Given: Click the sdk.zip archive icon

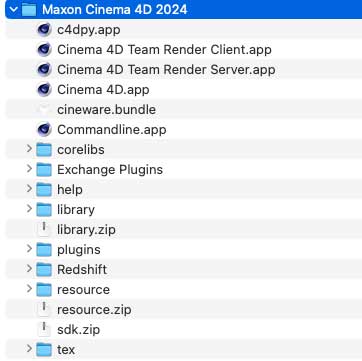Looking at the screenshot, I should [44, 329].
